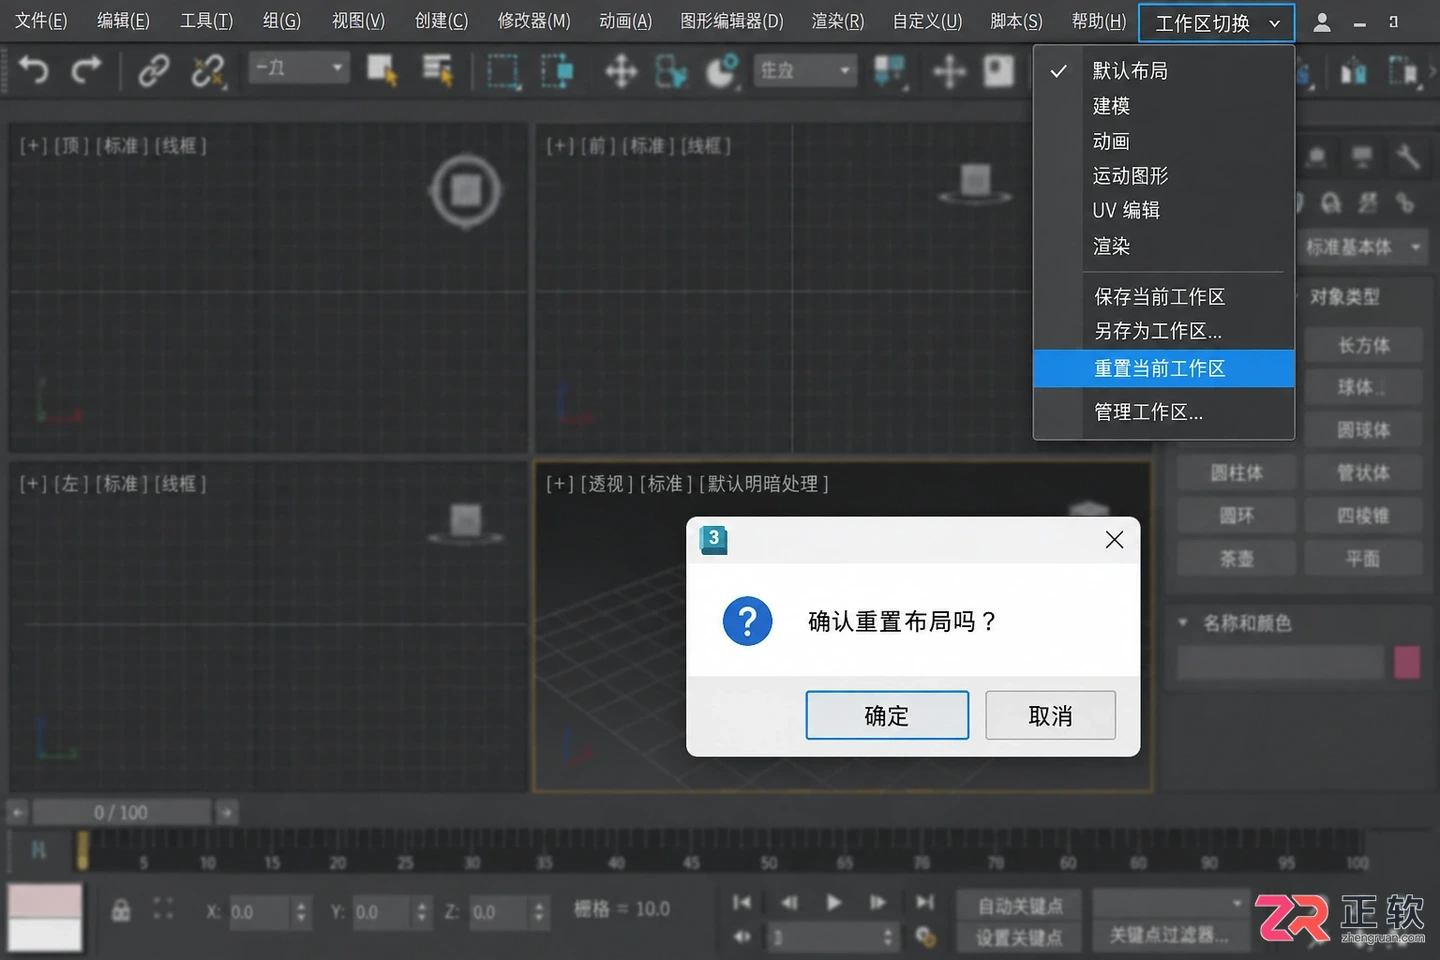1440x960 pixels.
Task: Open the Utilities wrench panel
Action: [x=1408, y=156]
